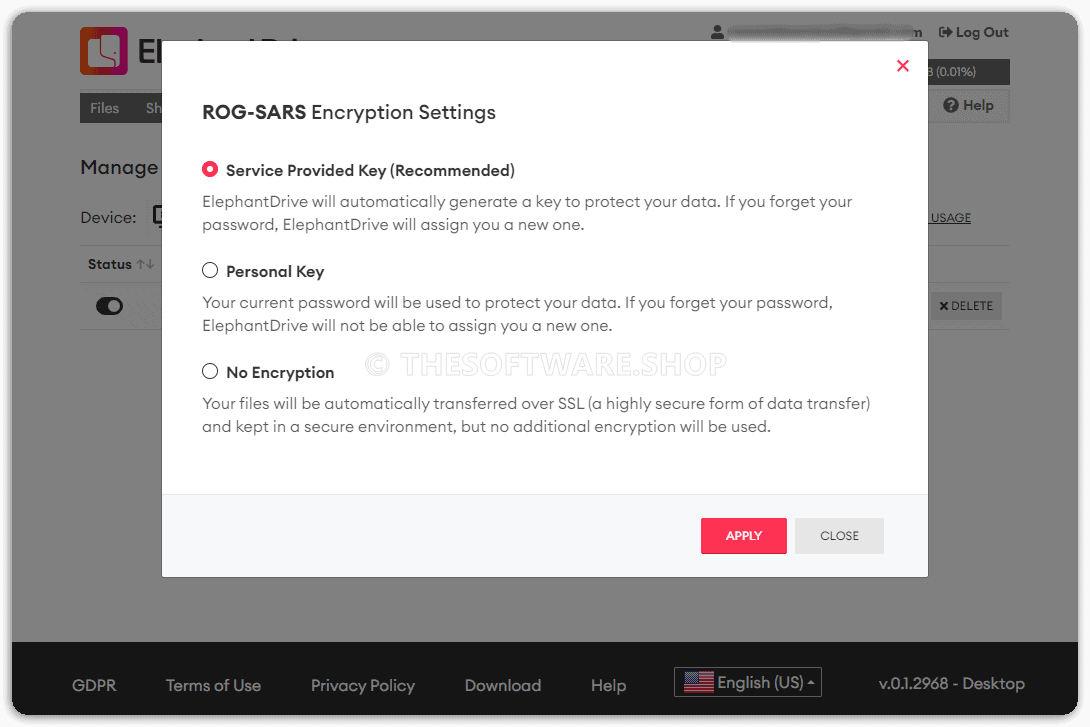Open the Files tab
Screen dimensions: 1090x727
104,108
